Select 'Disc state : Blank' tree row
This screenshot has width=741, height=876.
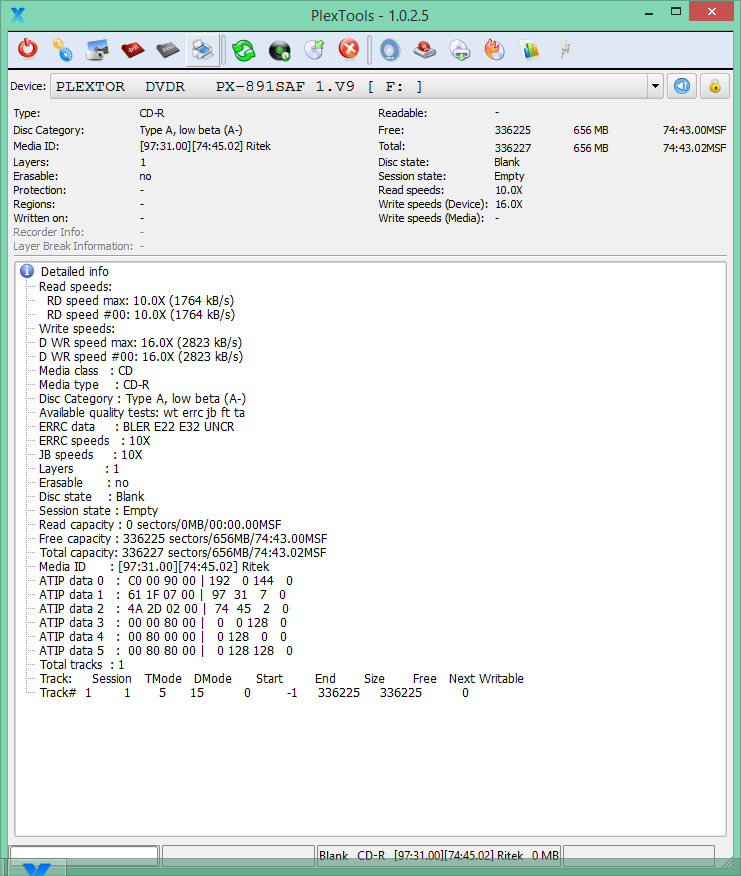(x=92, y=497)
